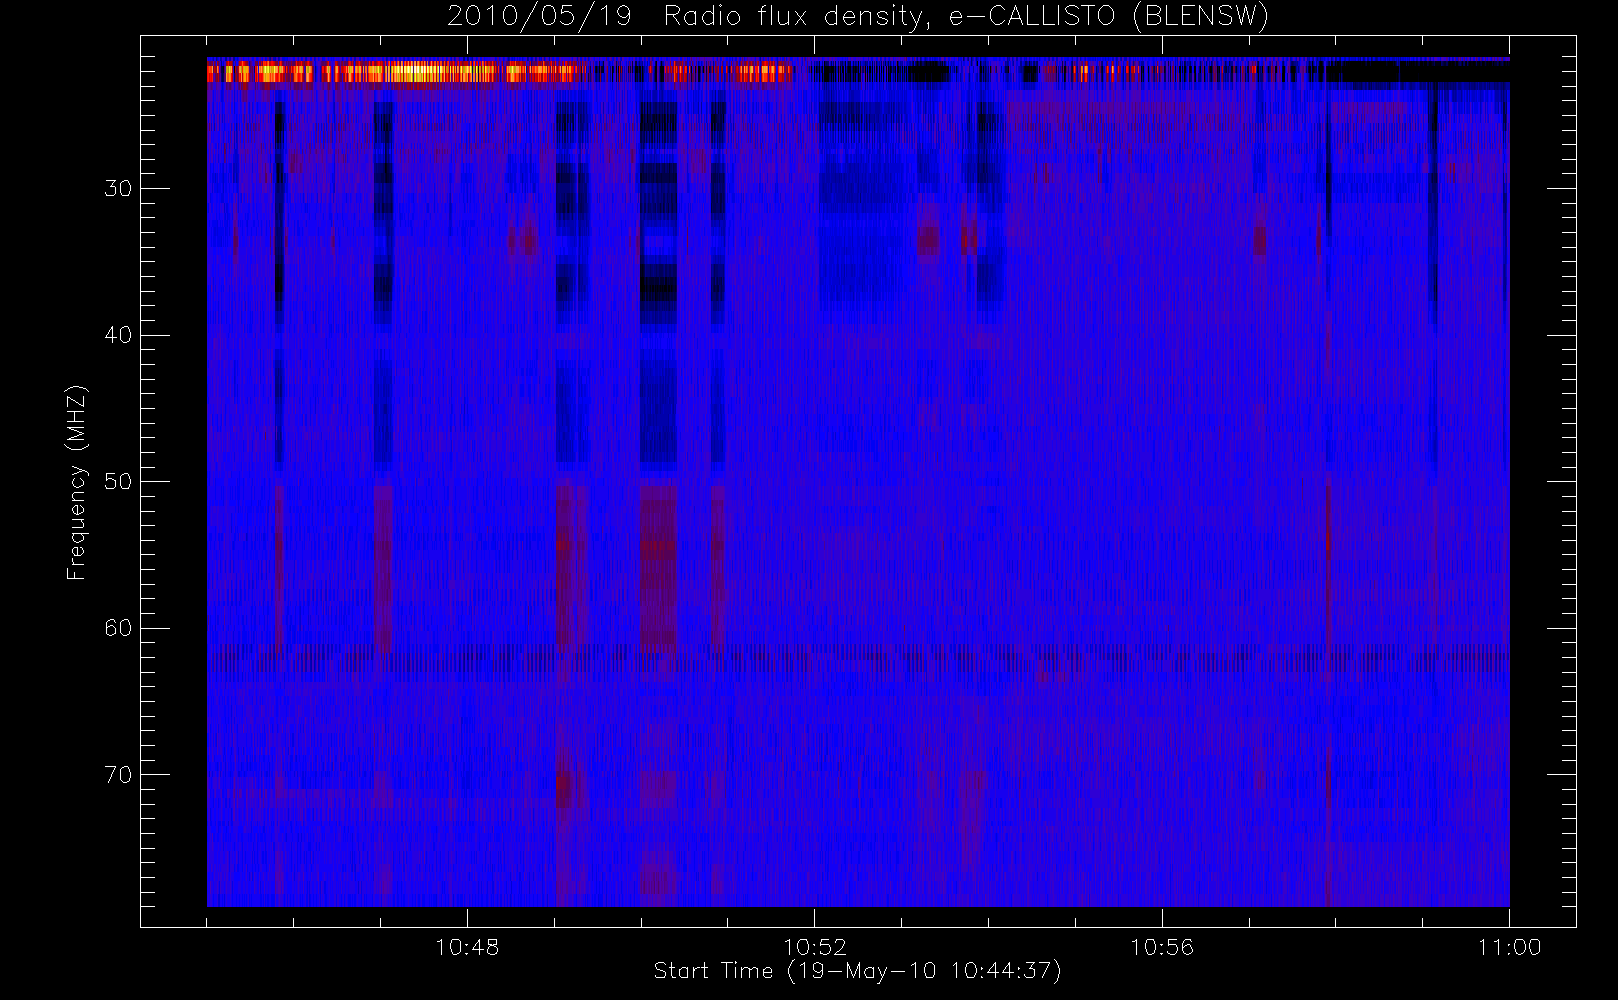The image size is (1618, 1000).
Task: Click the 50 MHz frequency tick label
Action: [x=118, y=482]
